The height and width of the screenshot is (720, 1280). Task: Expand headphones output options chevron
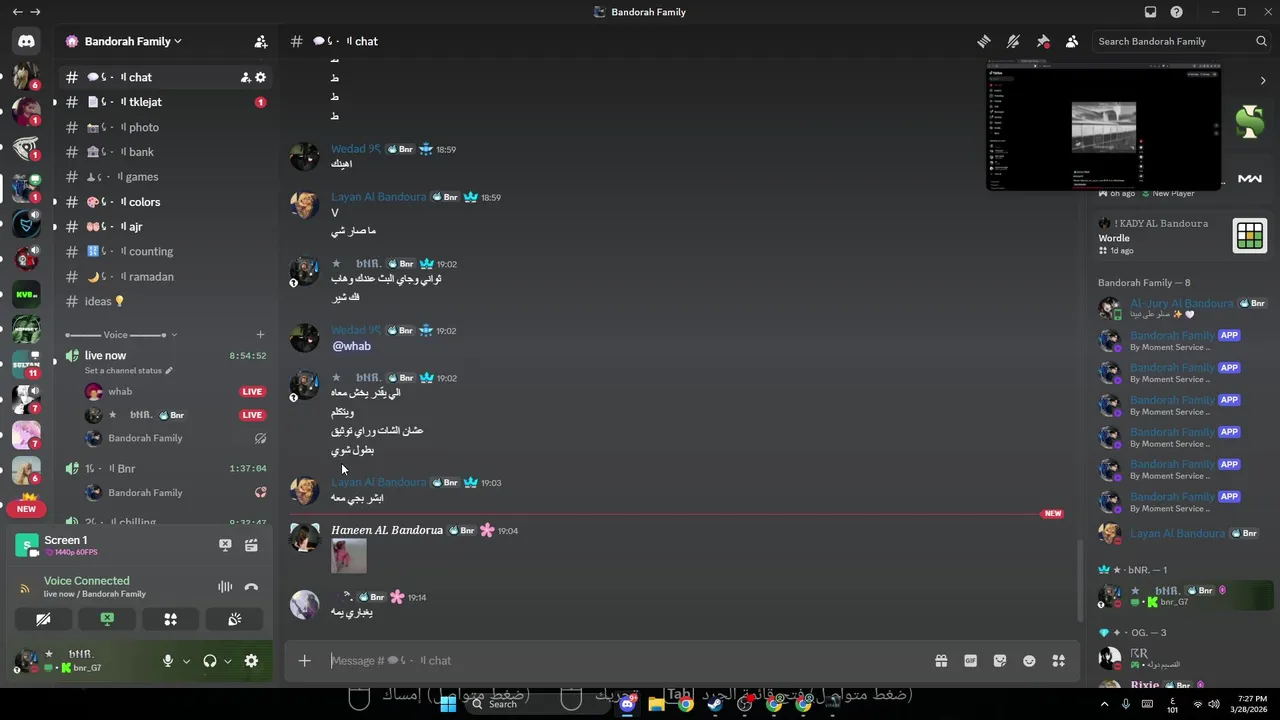(x=228, y=661)
